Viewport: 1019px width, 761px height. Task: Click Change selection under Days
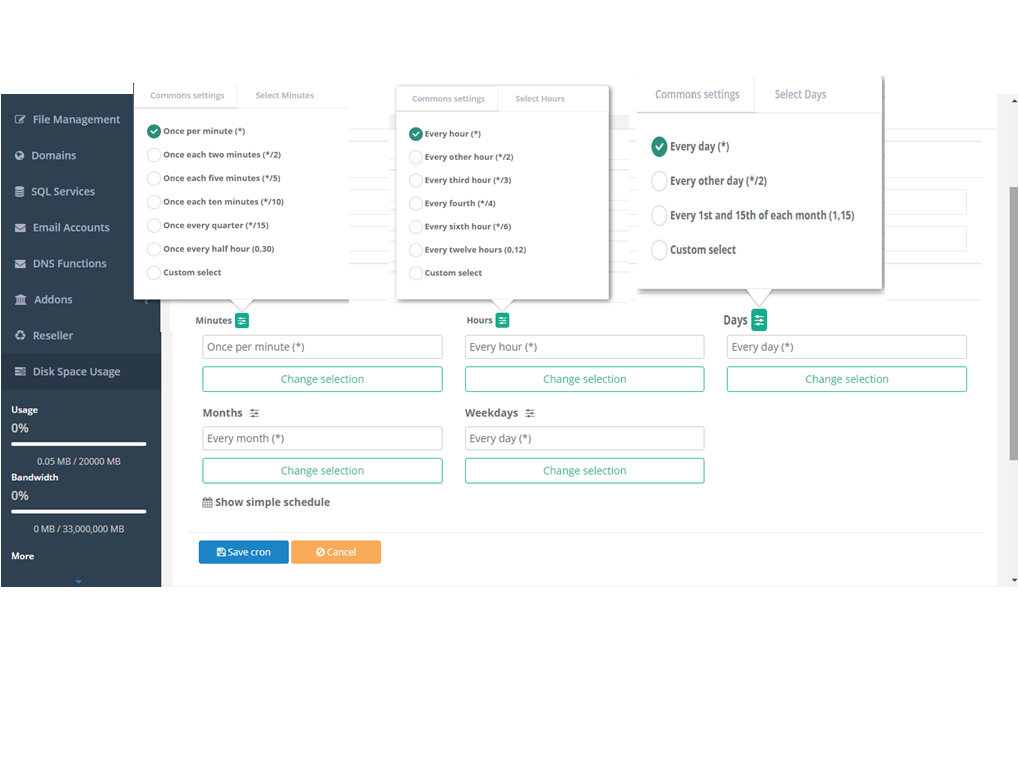[x=847, y=379]
